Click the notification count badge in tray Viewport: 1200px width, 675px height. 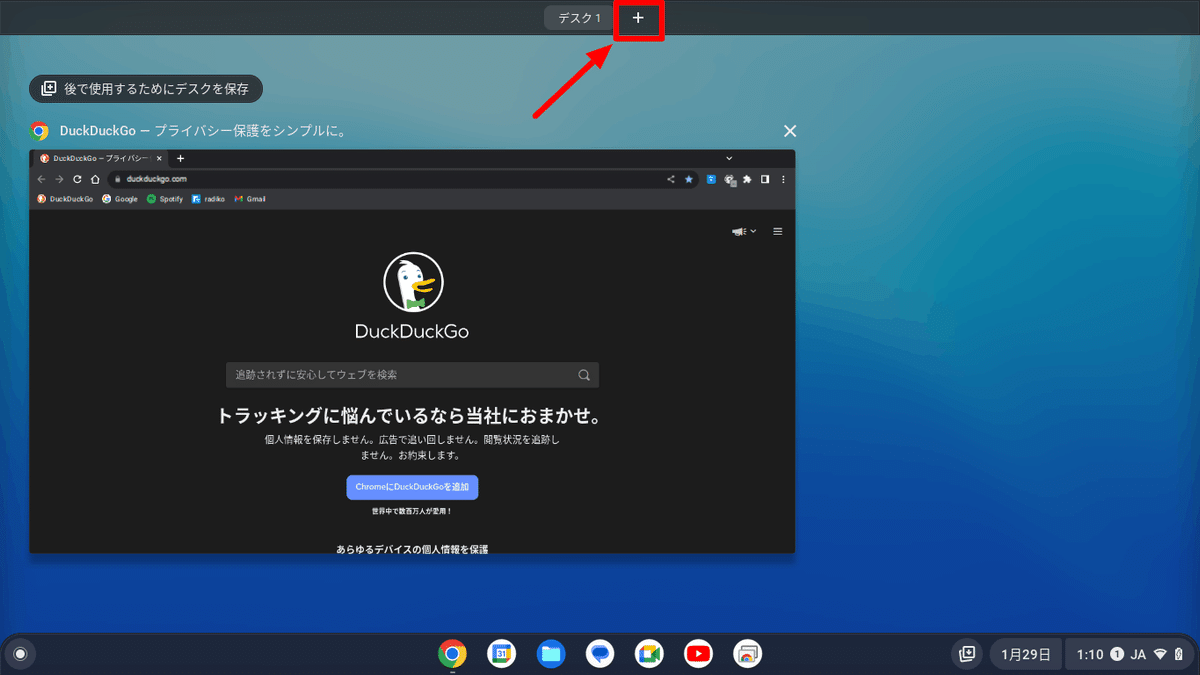click(1117, 655)
